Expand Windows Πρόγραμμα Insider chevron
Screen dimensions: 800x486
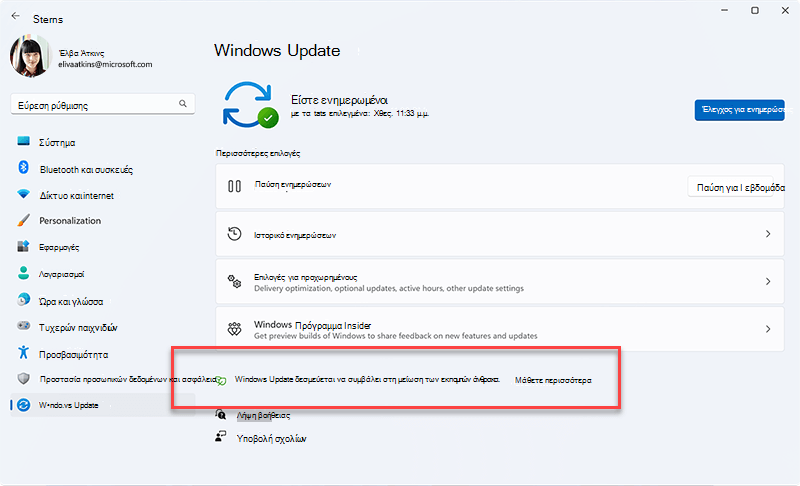tap(768, 329)
